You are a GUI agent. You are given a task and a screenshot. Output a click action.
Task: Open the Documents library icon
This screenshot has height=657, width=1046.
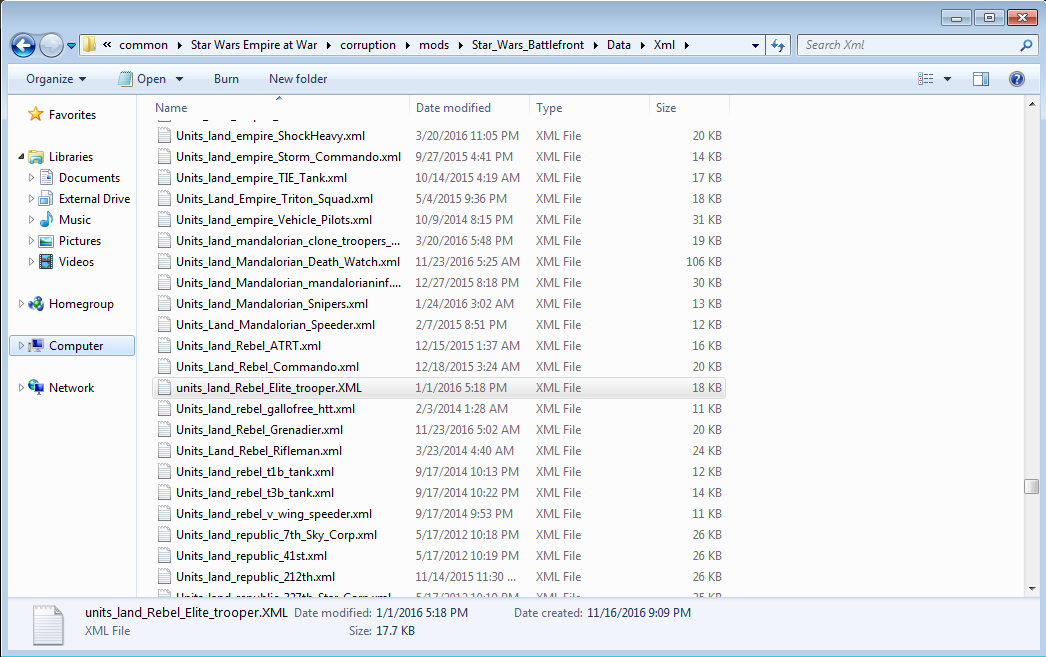(47, 177)
